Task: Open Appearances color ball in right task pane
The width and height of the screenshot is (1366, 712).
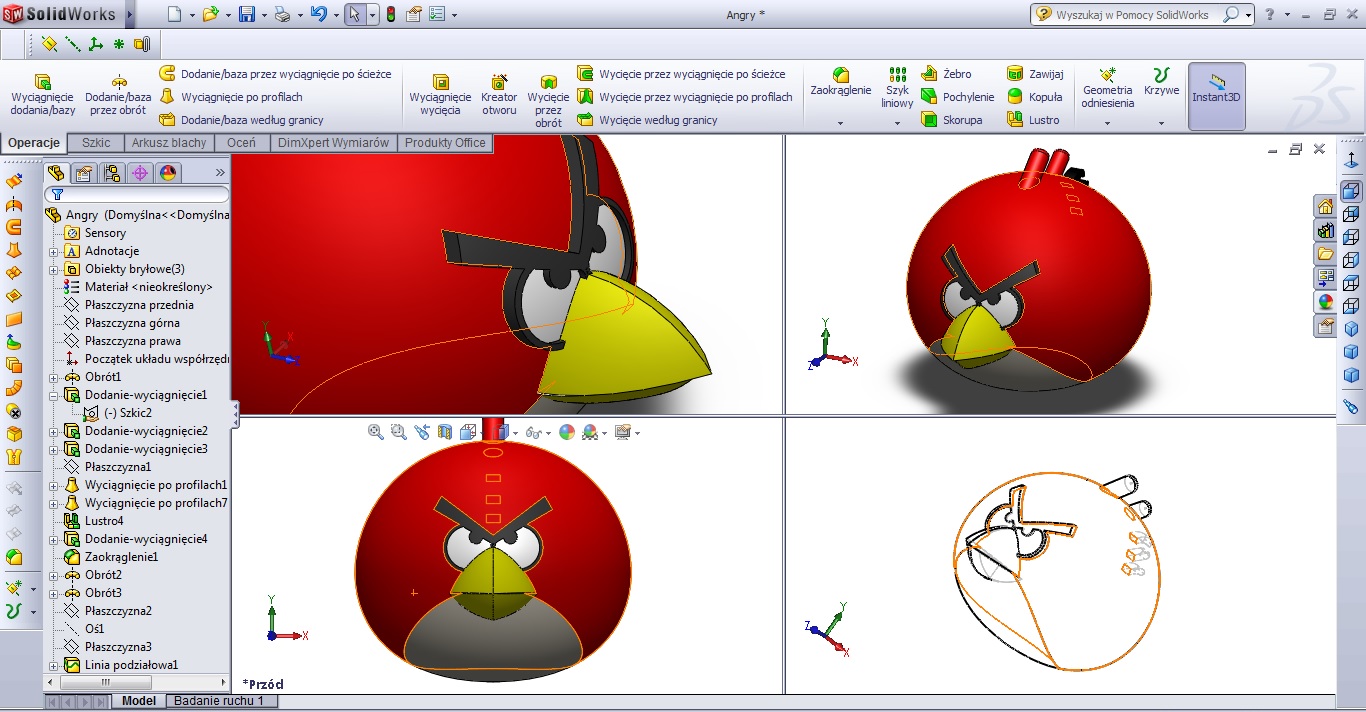Action: coord(1326,302)
